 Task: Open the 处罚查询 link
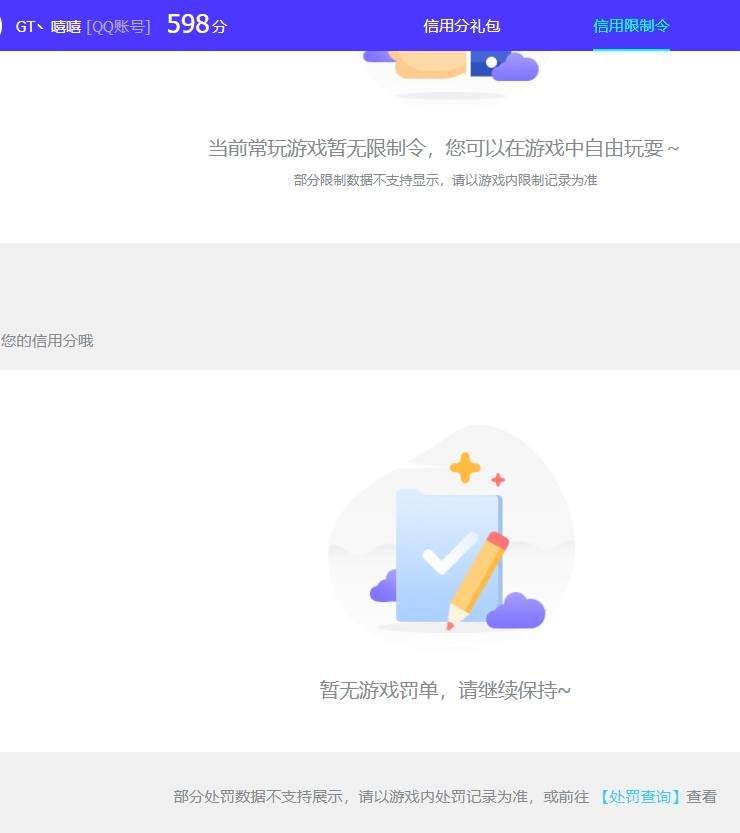[x=640, y=796]
